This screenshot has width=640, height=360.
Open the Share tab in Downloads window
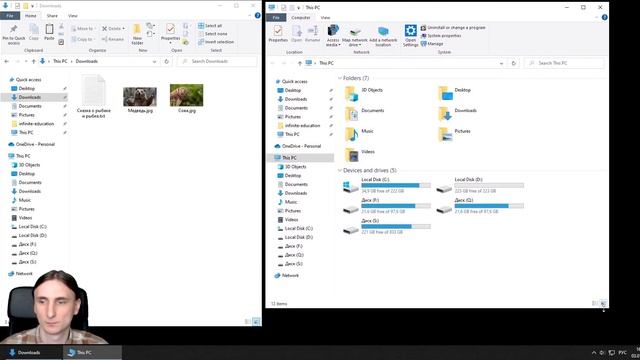(x=52, y=16)
